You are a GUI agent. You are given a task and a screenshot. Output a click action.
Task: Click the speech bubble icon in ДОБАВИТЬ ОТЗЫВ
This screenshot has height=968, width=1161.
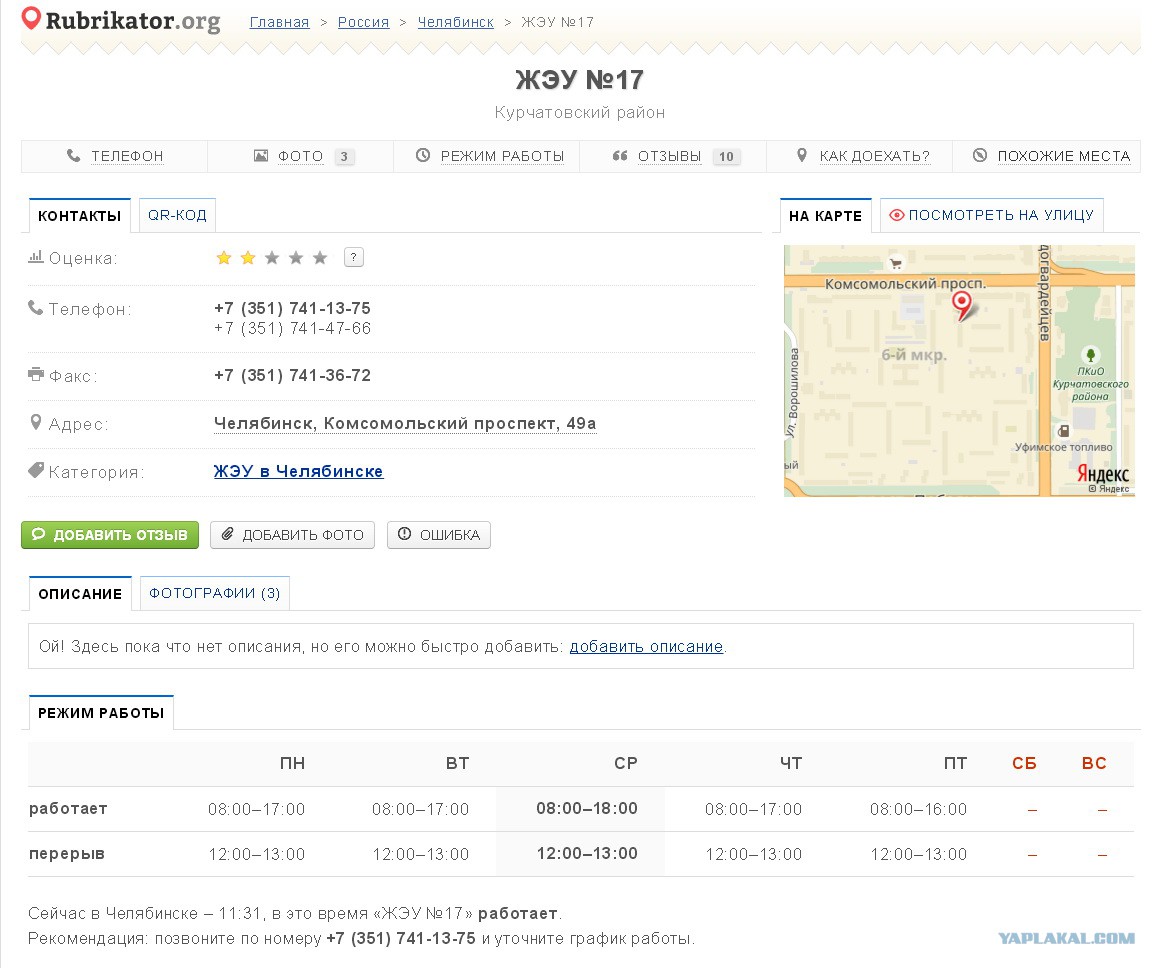click(39, 534)
